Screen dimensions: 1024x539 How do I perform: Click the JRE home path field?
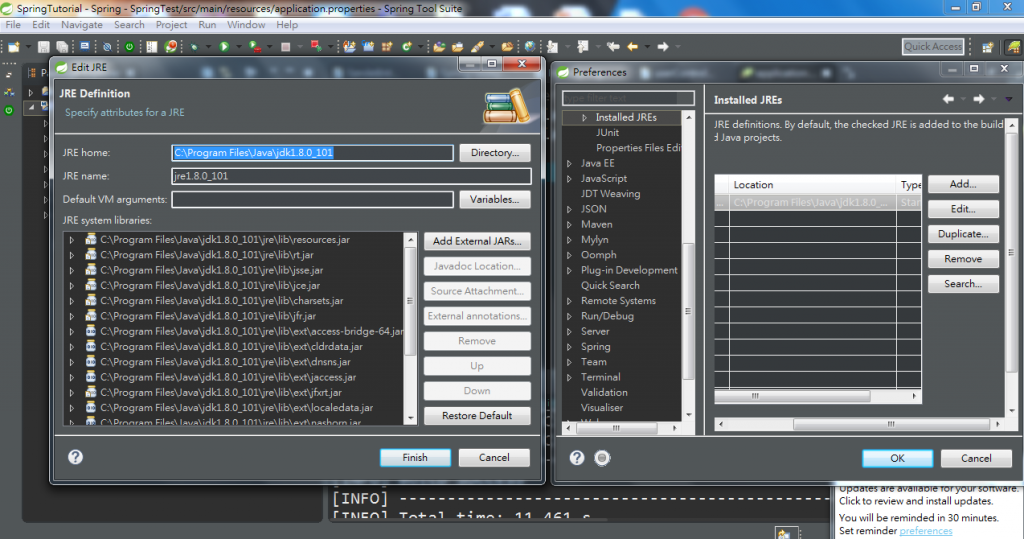[312, 153]
